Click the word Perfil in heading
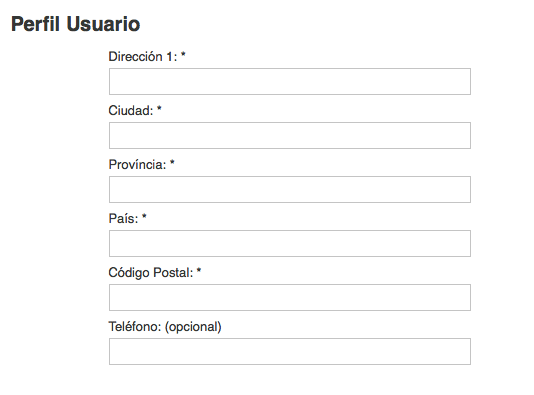The image size is (534, 395). tap(36, 24)
